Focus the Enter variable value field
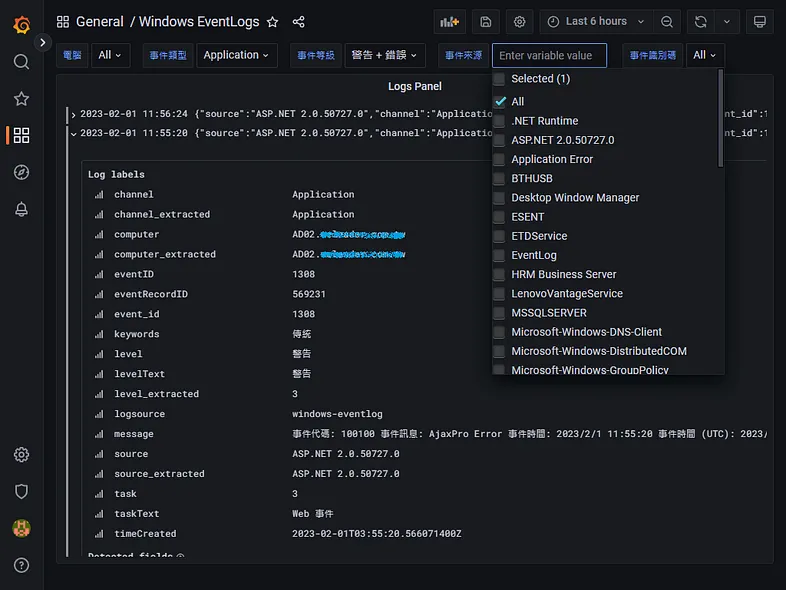The height and width of the screenshot is (590, 786). click(549, 55)
